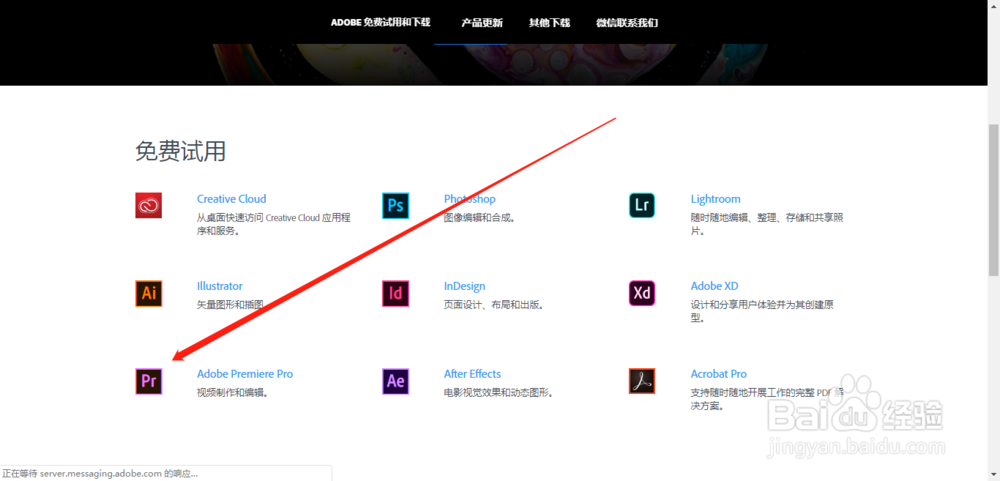This screenshot has width=1000, height=481.
Task: Click the Adobe XD description text
Action: (762, 311)
